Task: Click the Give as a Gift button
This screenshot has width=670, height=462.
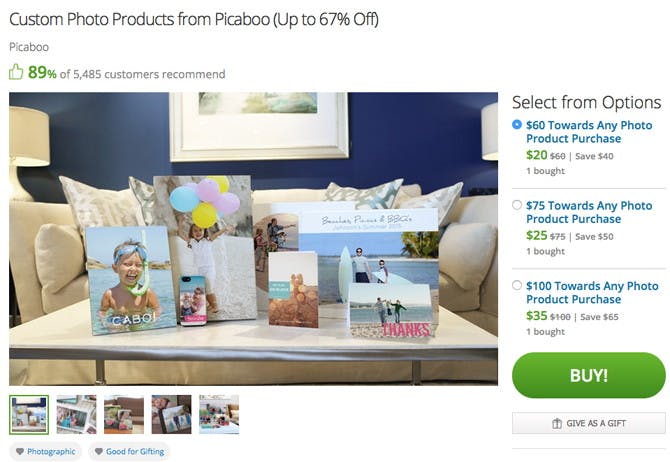Action: (x=588, y=423)
